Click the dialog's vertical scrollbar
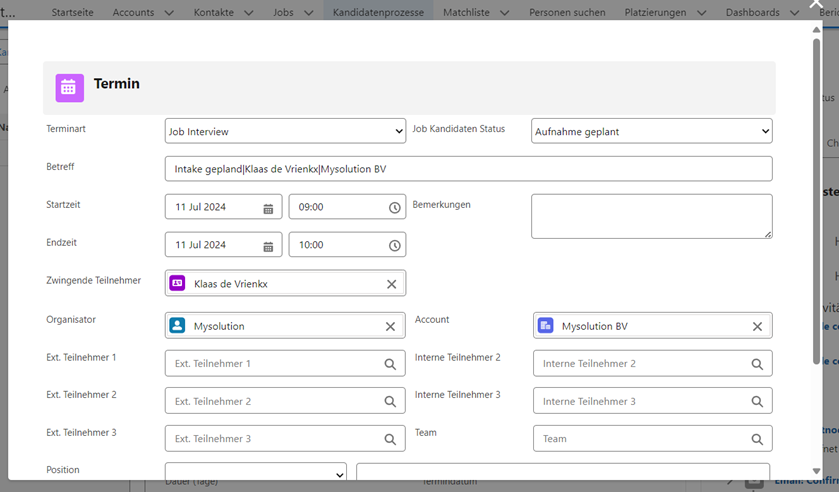 tap(817, 200)
